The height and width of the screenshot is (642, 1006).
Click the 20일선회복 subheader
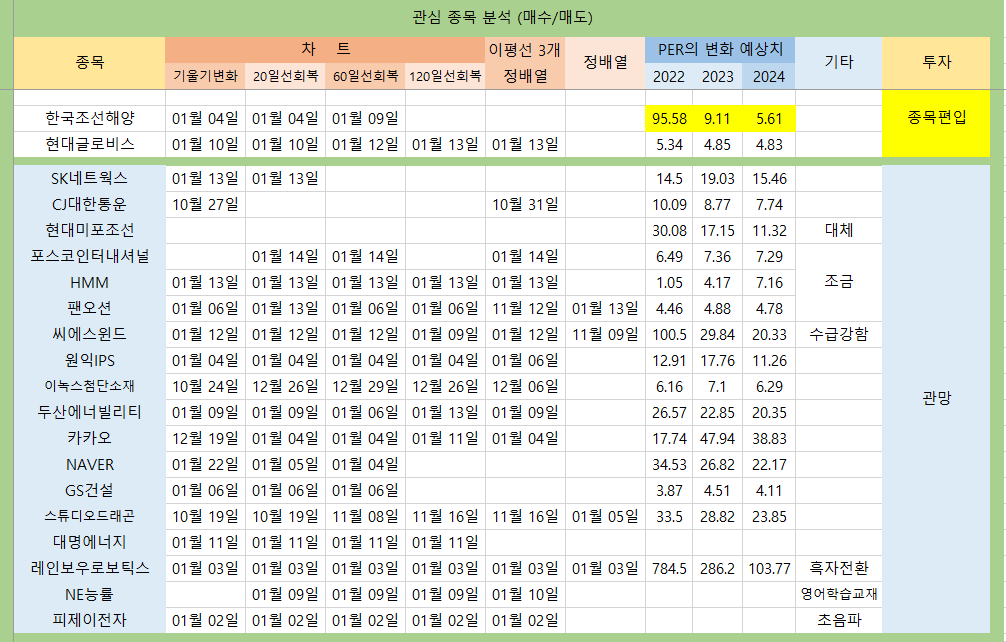click(x=286, y=76)
